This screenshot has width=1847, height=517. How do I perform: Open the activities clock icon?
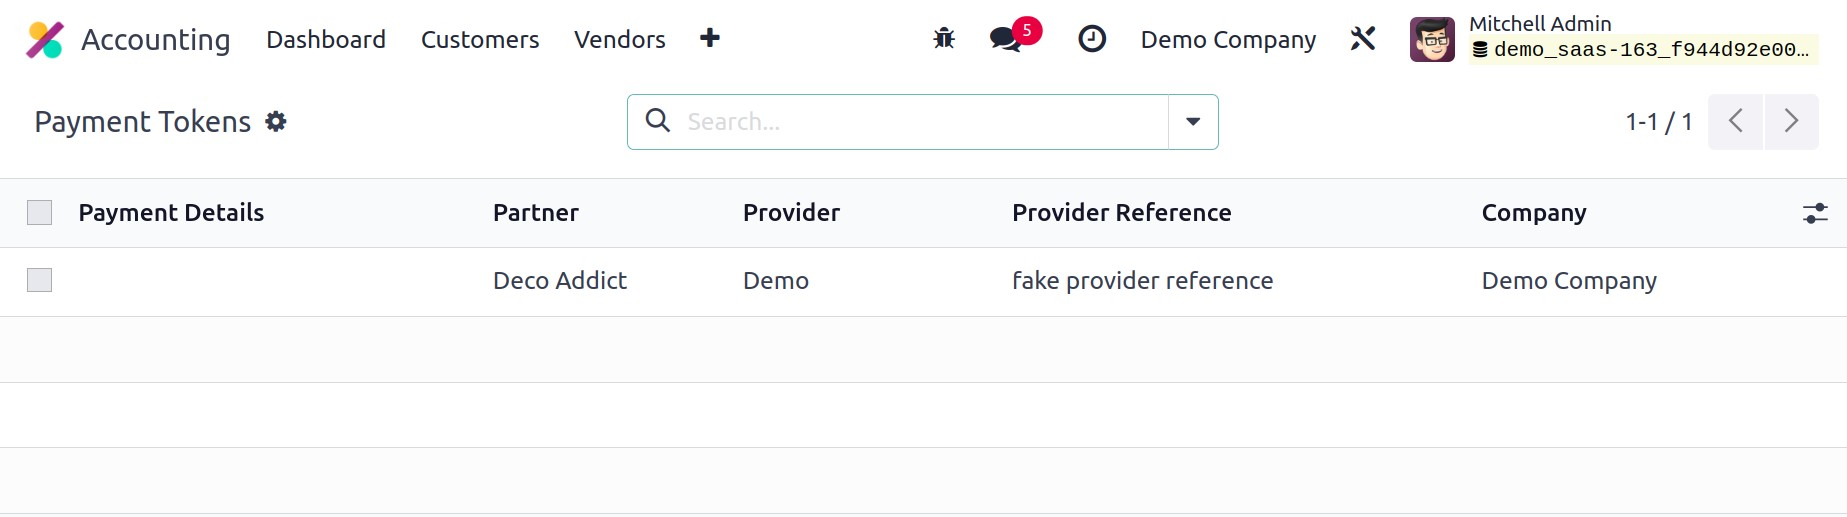[x=1092, y=39]
